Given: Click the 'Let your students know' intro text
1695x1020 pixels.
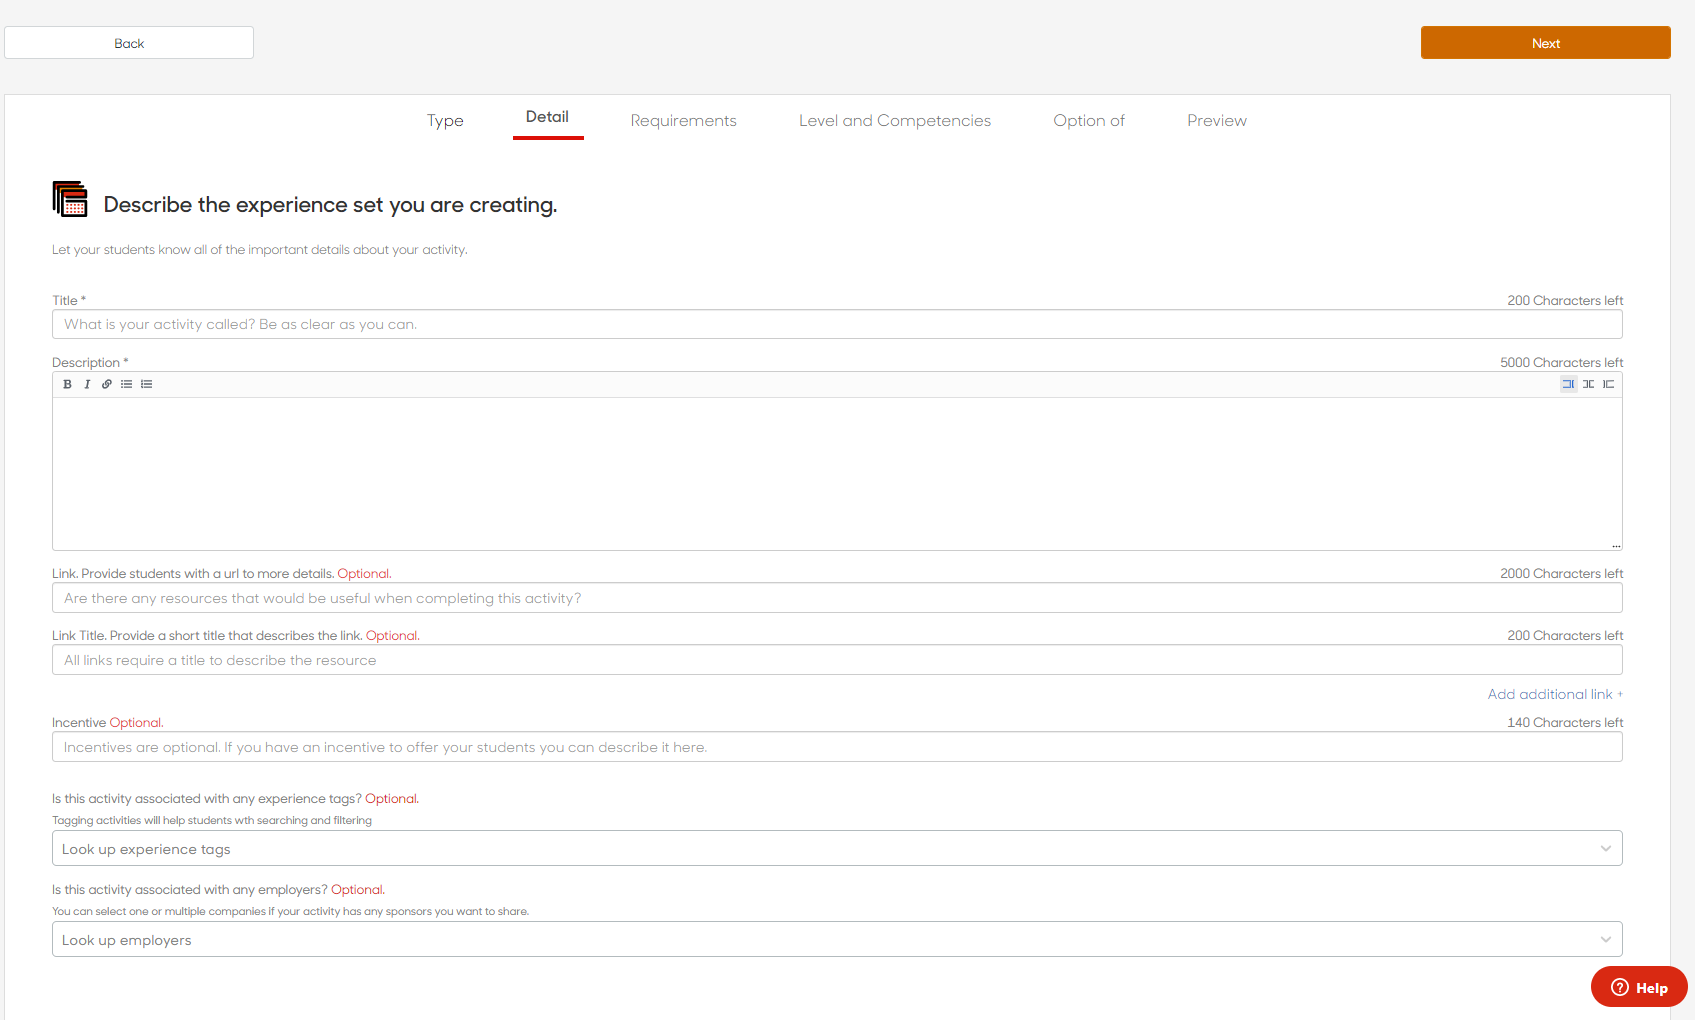Looking at the screenshot, I should (260, 250).
